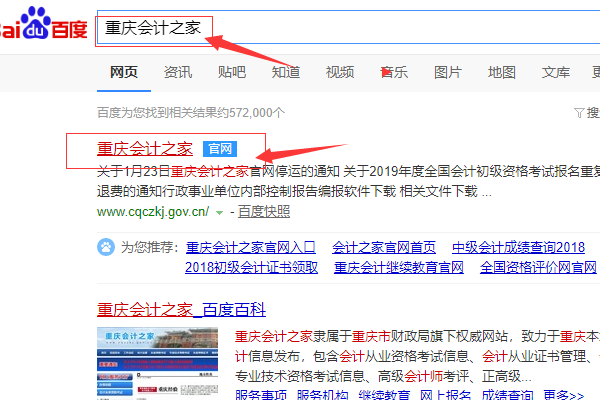The height and width of the screenshot is (400, 600).
Task: Switch to the 音乐 tab
Action: [394, 72]
